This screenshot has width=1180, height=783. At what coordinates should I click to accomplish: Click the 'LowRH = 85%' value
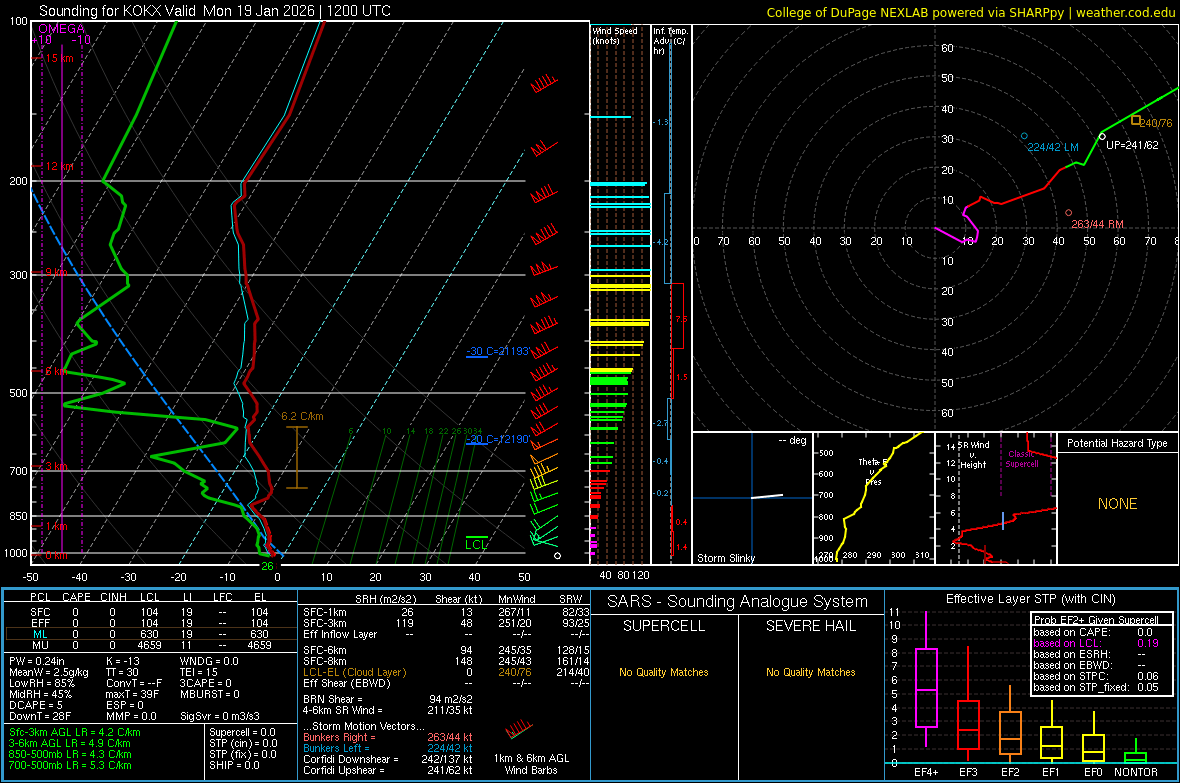(42, 683)
